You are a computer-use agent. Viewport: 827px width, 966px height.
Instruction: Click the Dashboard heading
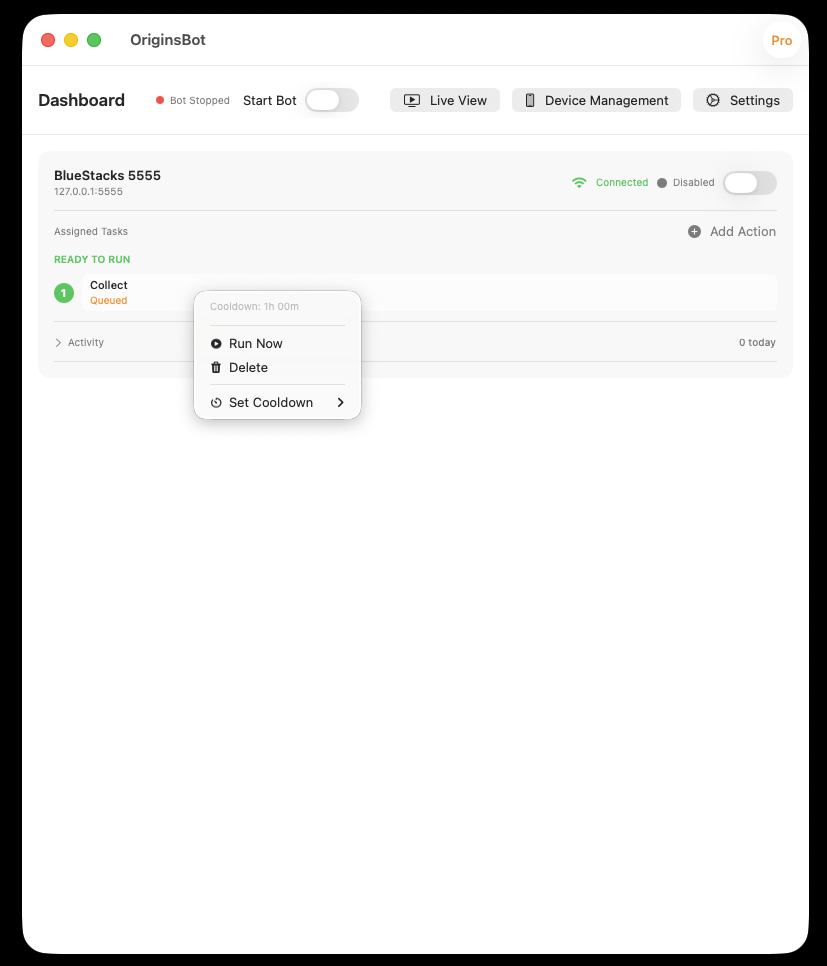[x=81, y=100]
